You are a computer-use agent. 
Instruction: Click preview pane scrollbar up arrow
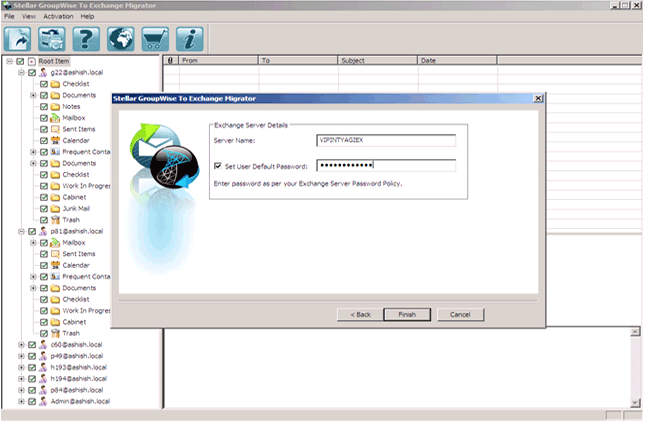pyautogui.click(x=636, y=332)
